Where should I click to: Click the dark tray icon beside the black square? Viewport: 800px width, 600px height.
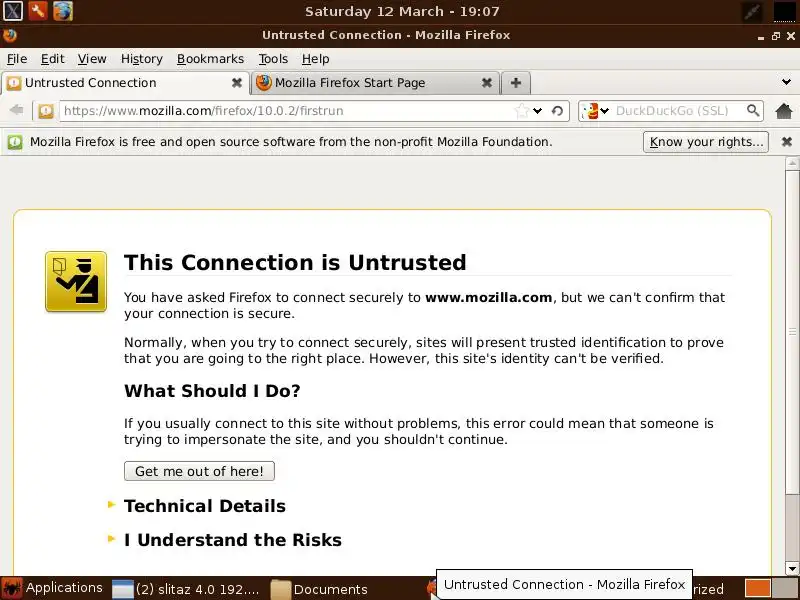752,11
